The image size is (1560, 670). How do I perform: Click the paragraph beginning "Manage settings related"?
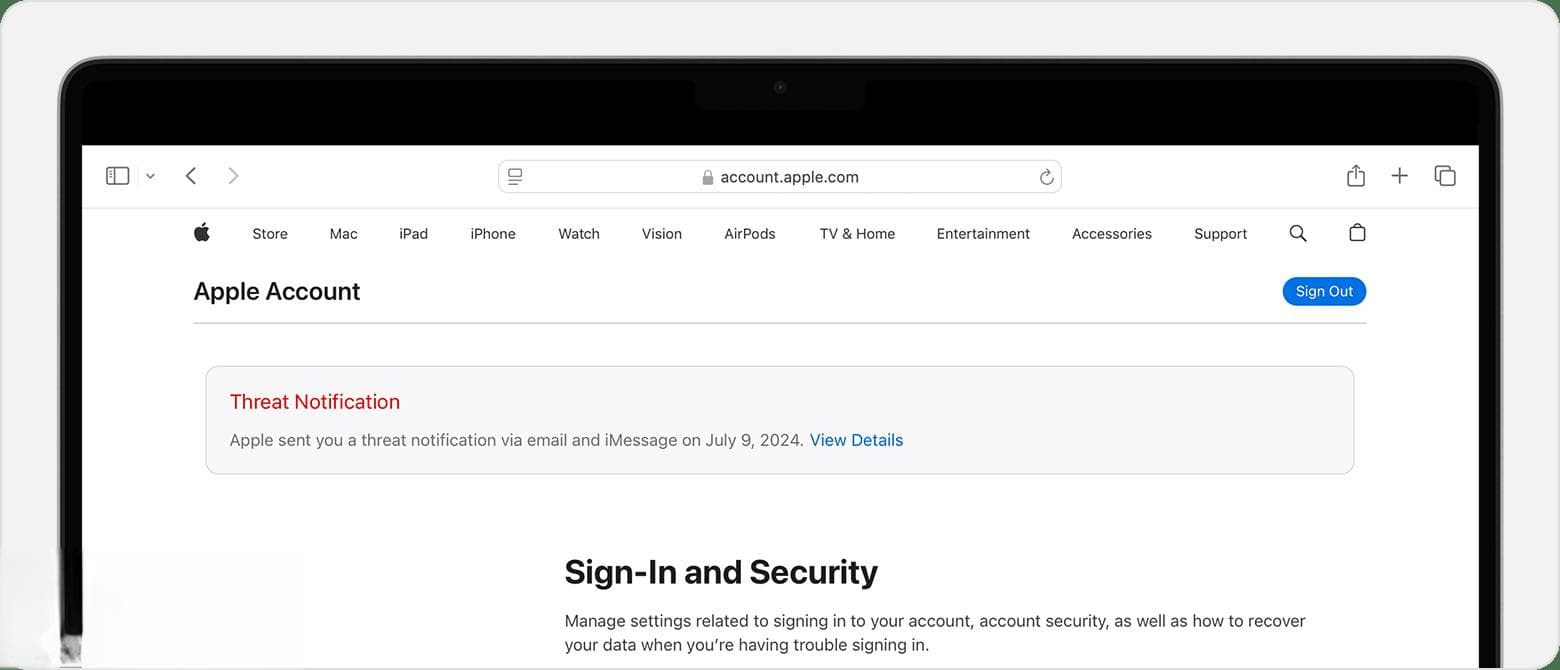[935, 633]
